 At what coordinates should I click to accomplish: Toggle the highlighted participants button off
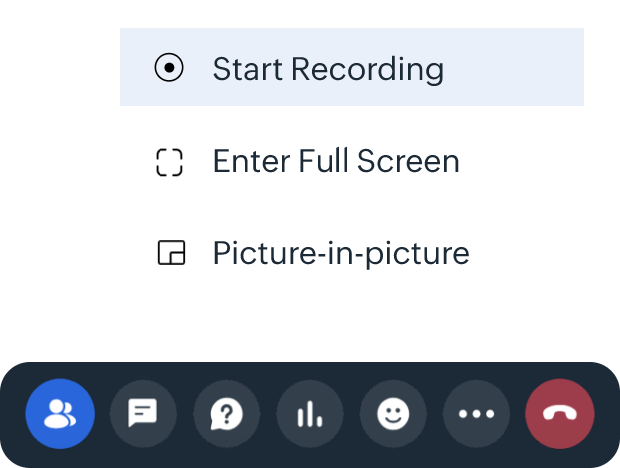point(60,412)
